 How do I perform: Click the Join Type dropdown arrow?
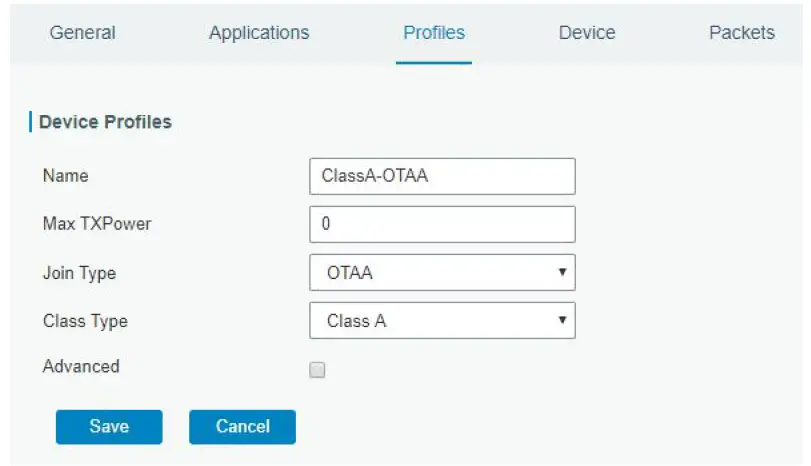point(562,272)
